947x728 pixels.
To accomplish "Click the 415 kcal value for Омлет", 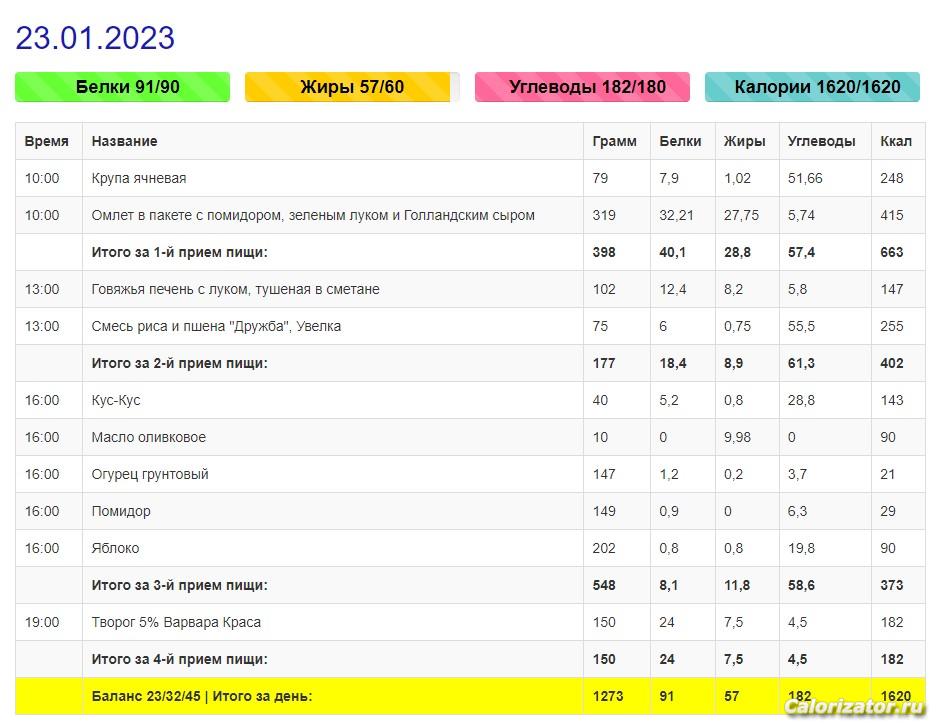I will coord(891,216).
